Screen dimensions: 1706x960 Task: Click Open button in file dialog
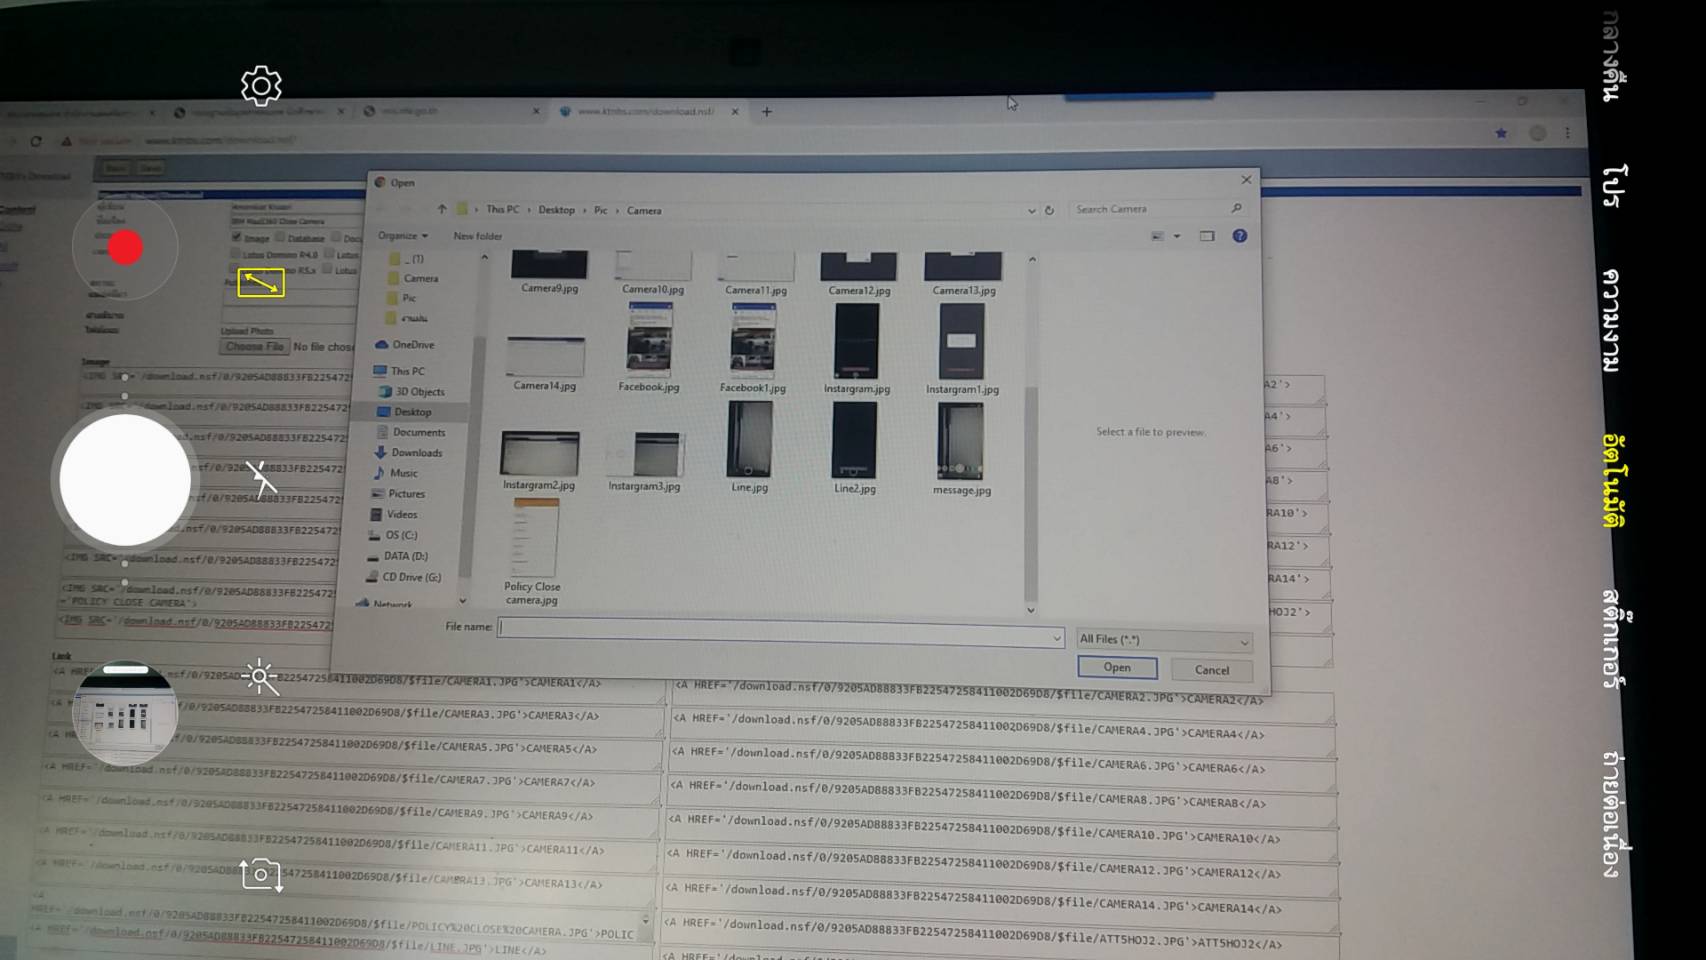click(x=1117, y=668)
